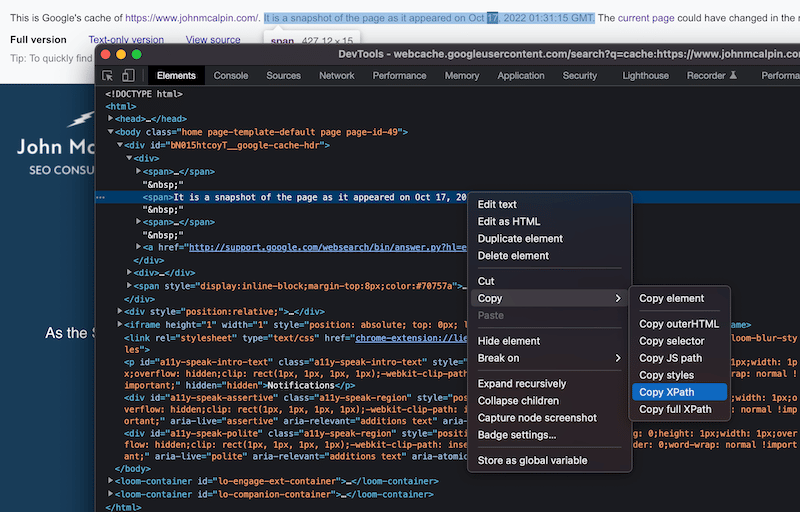
Task: Open the Security tab
Action: click(x=580, y=75)
